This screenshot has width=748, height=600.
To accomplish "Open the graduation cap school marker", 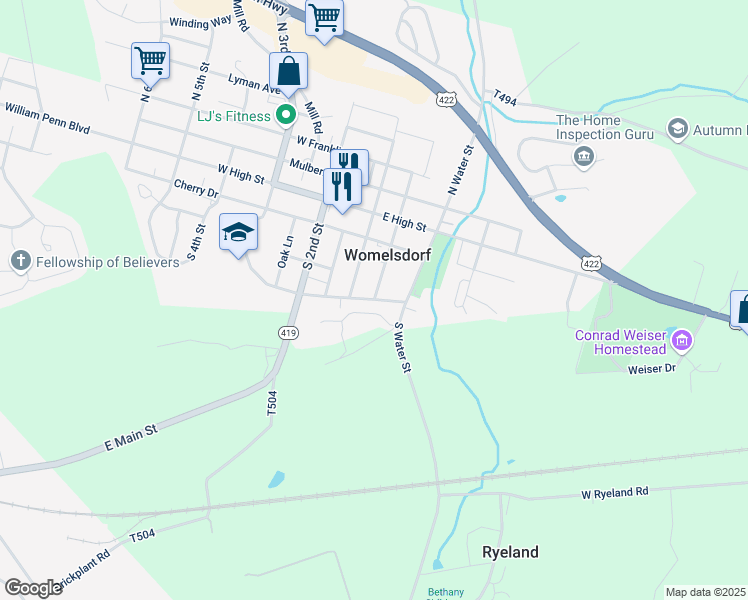I will [239, 232].
